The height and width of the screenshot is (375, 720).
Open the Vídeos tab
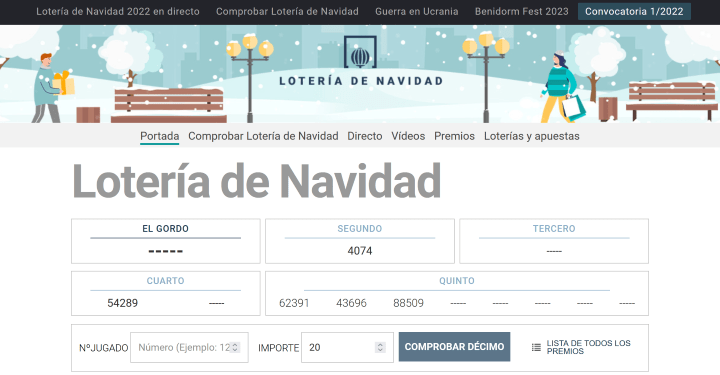click(x=408, y=136)
